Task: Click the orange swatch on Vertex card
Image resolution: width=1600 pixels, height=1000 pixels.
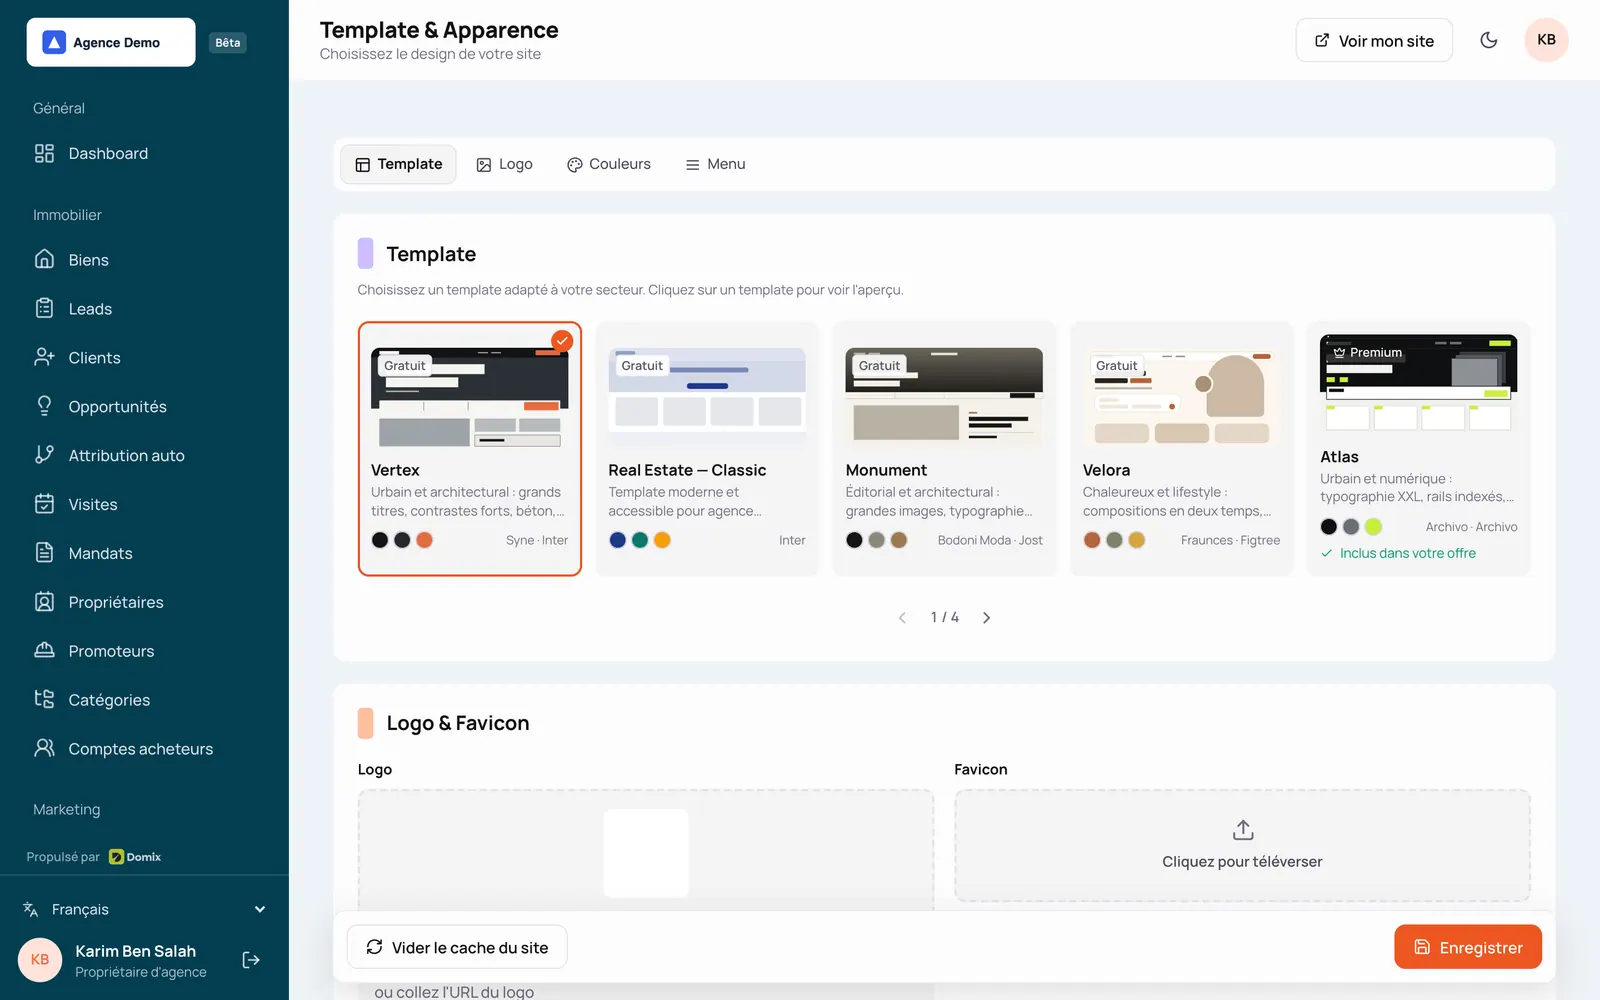Action: (x=424, y=540)
